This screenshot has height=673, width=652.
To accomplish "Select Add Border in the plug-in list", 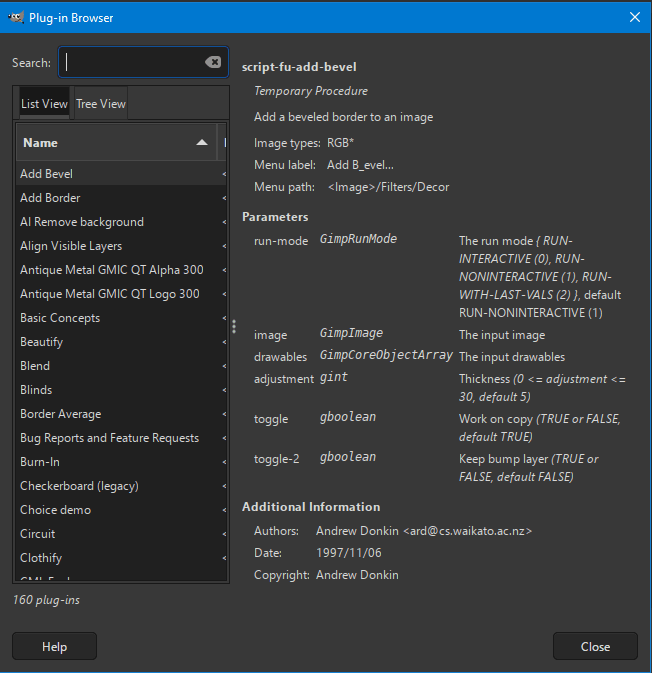I will 121,198.
